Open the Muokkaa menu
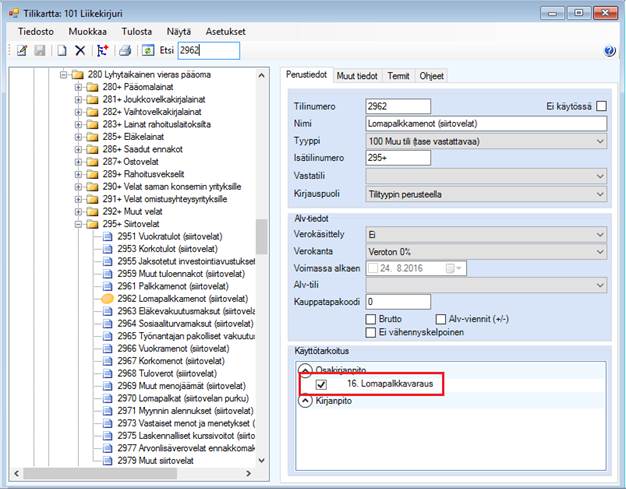The width and height of the screenshot is (626, 489). tap(87, 32)
